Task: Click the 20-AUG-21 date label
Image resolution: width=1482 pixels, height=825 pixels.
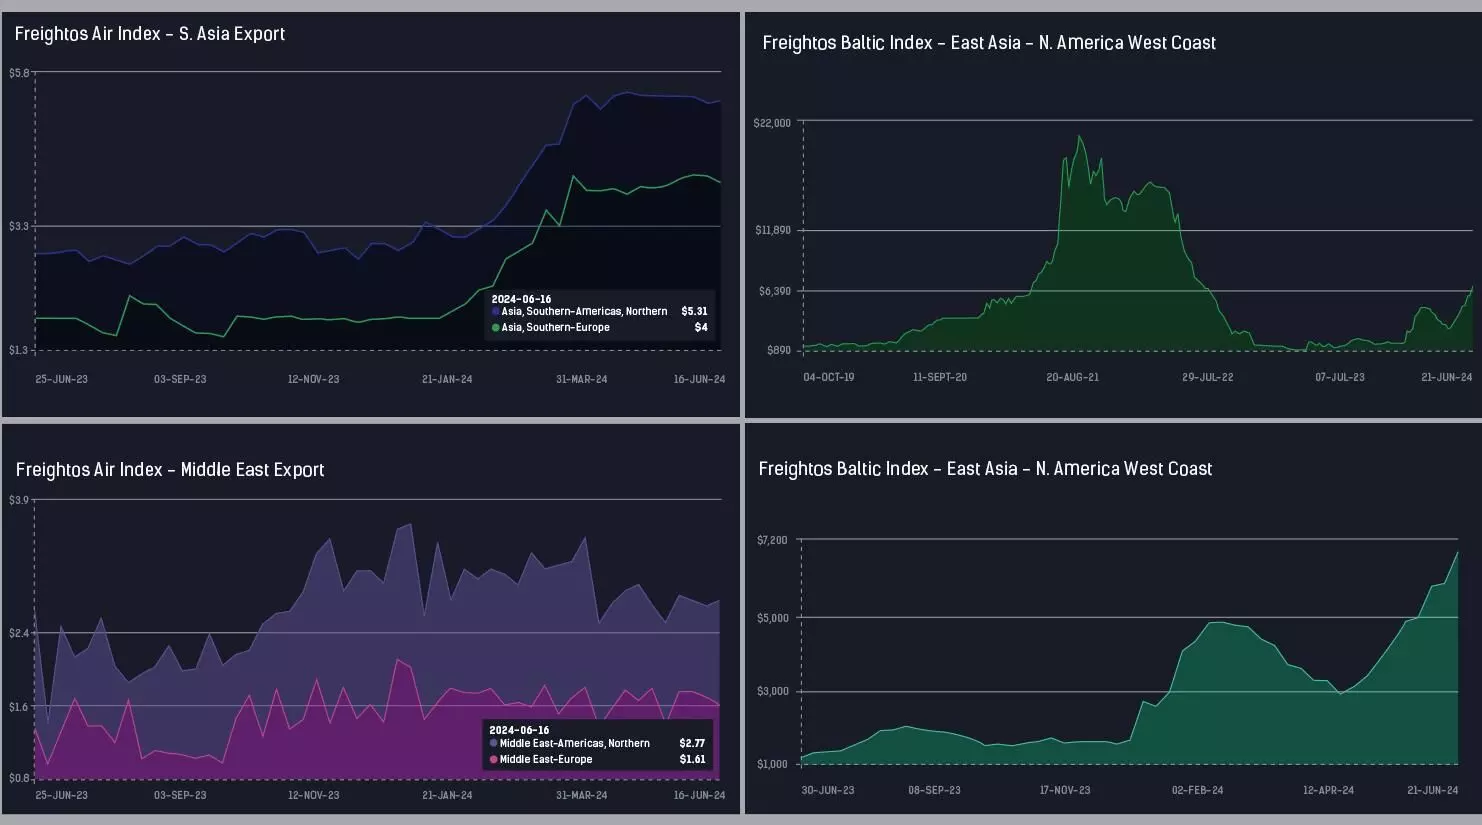Action: (1073, 378)
